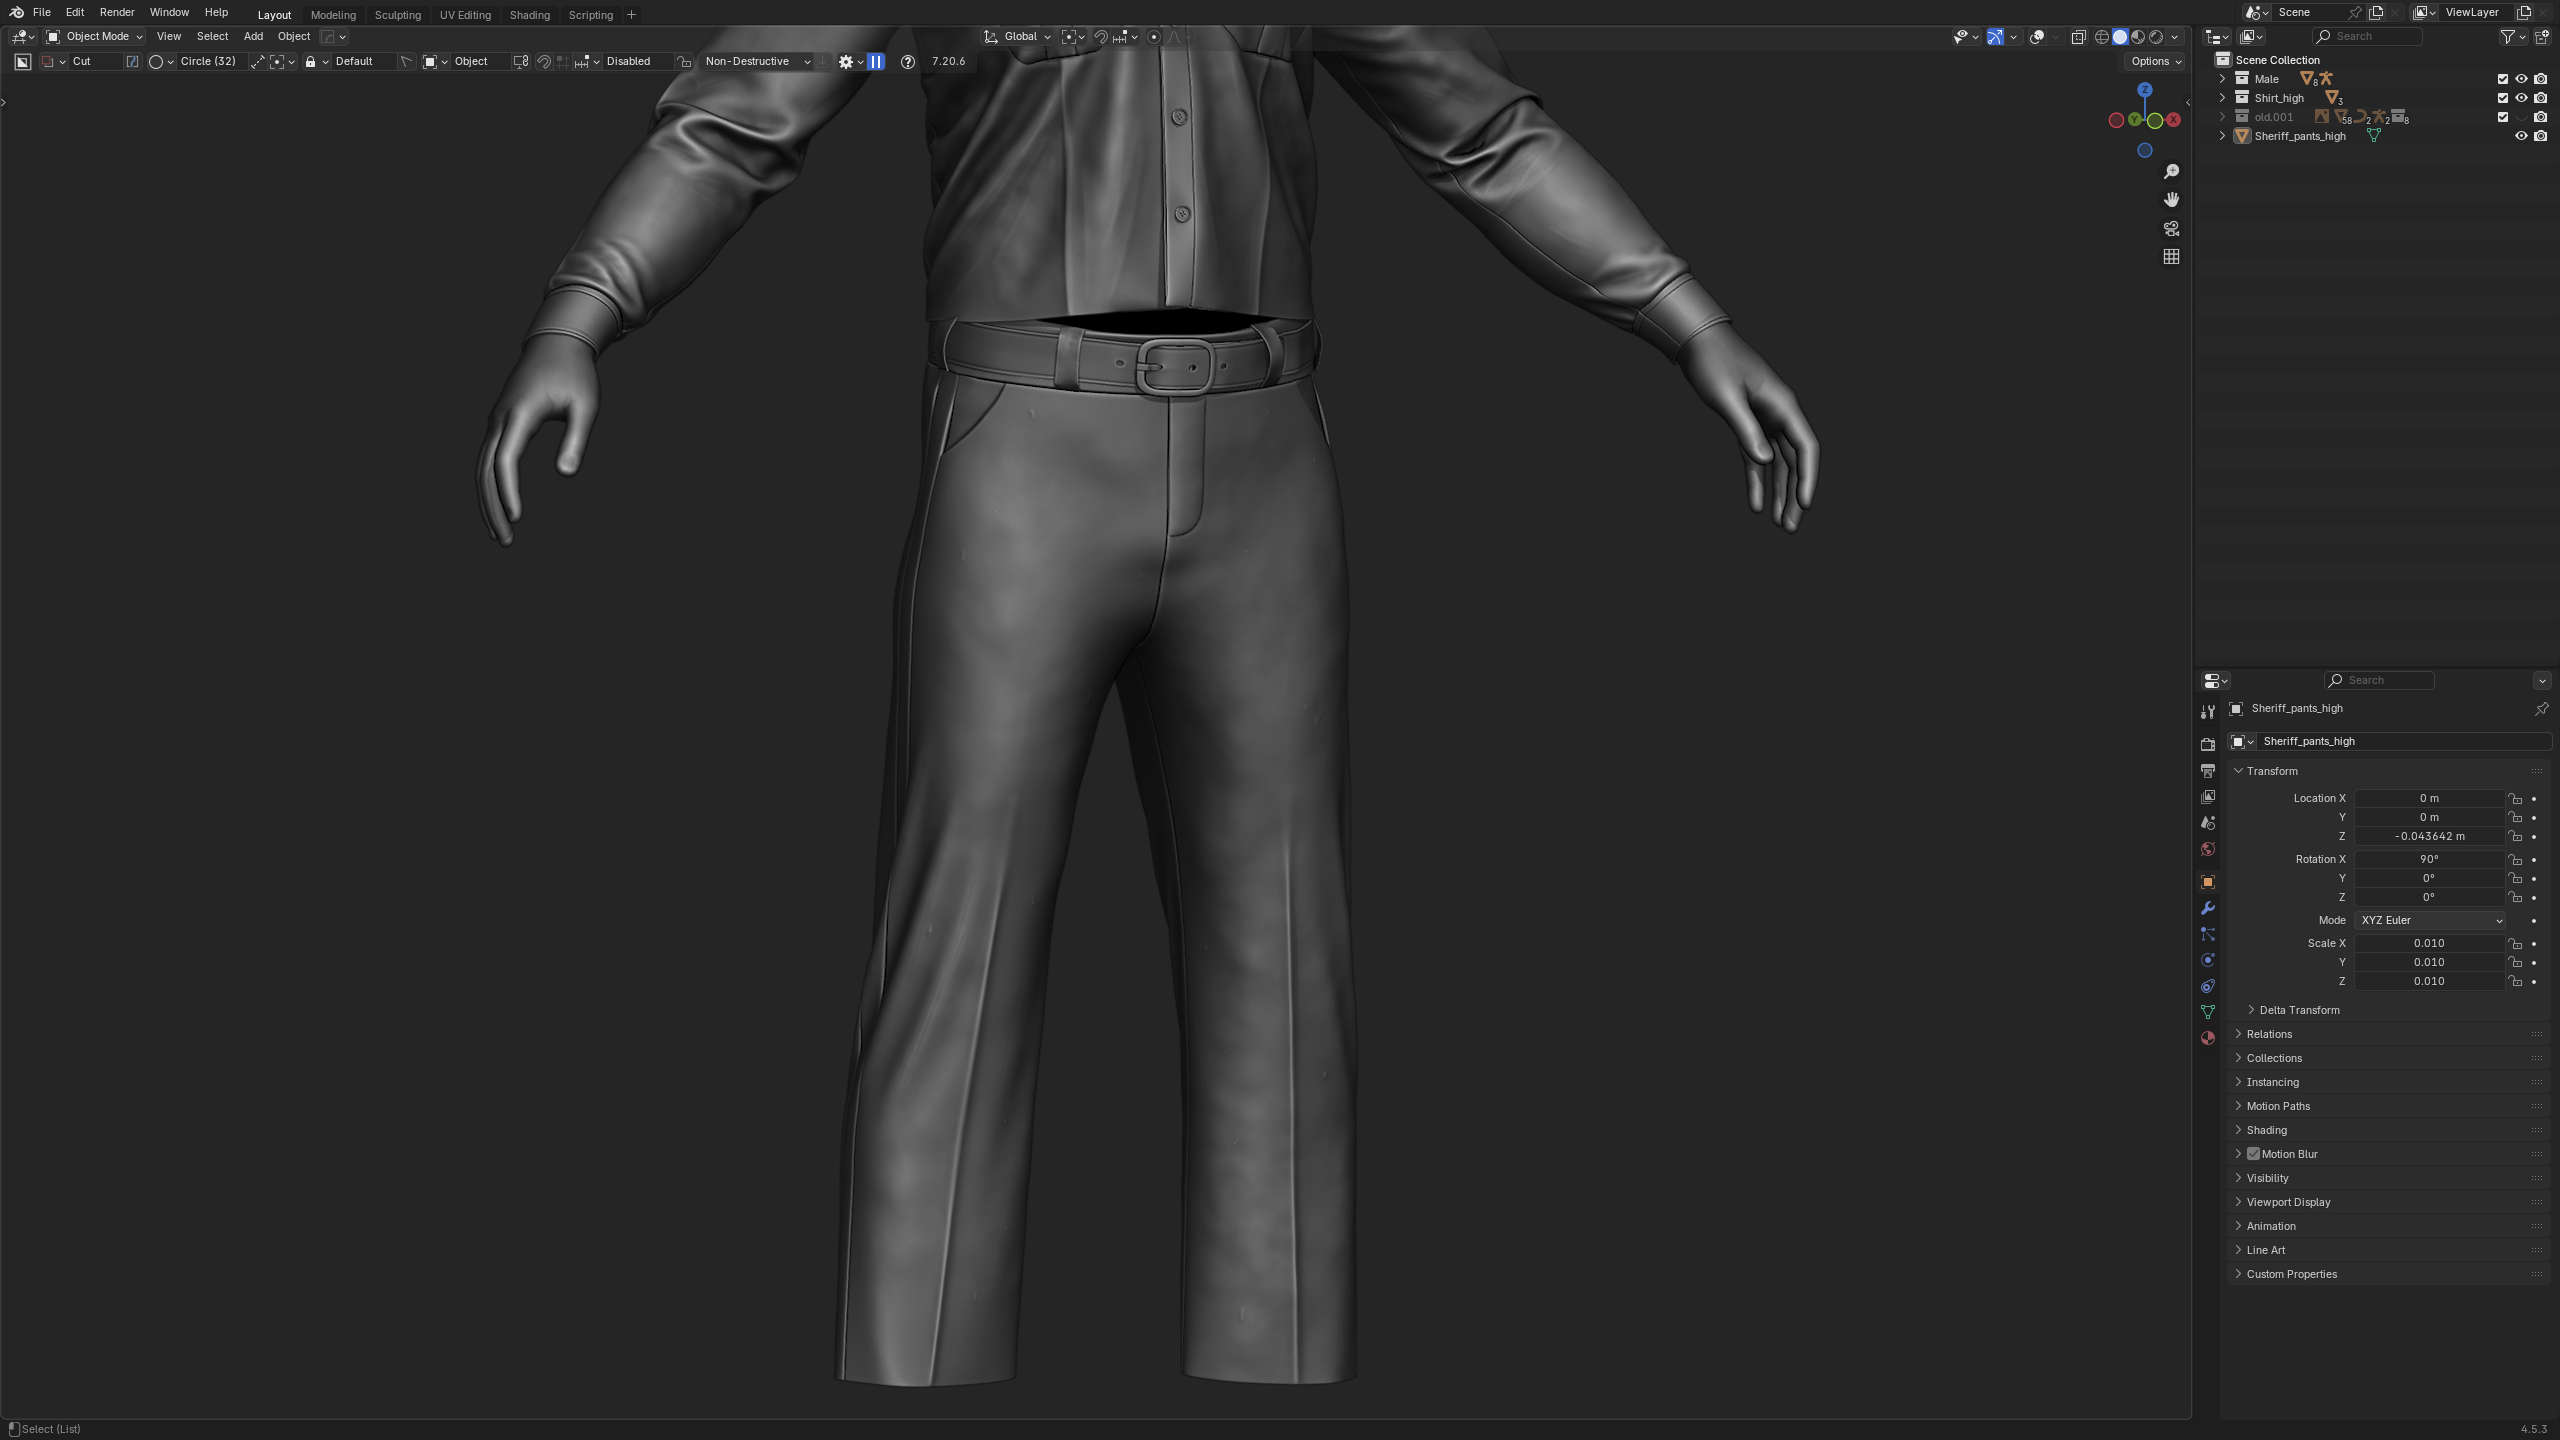Click the pan view hand icon
Image resolution: width=2560 pixels, height=1440 pixels.
coord(2171,200)
